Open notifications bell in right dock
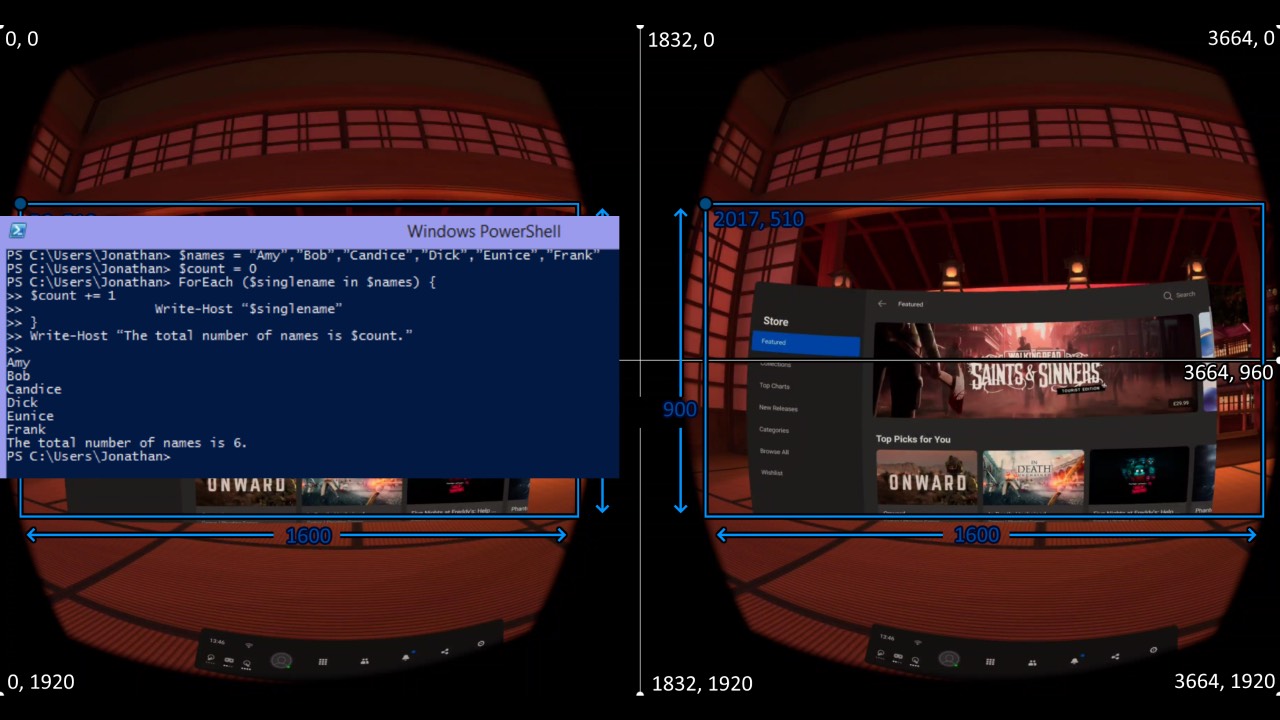This screenshot has width=1280, height=720. point(1075,659)
